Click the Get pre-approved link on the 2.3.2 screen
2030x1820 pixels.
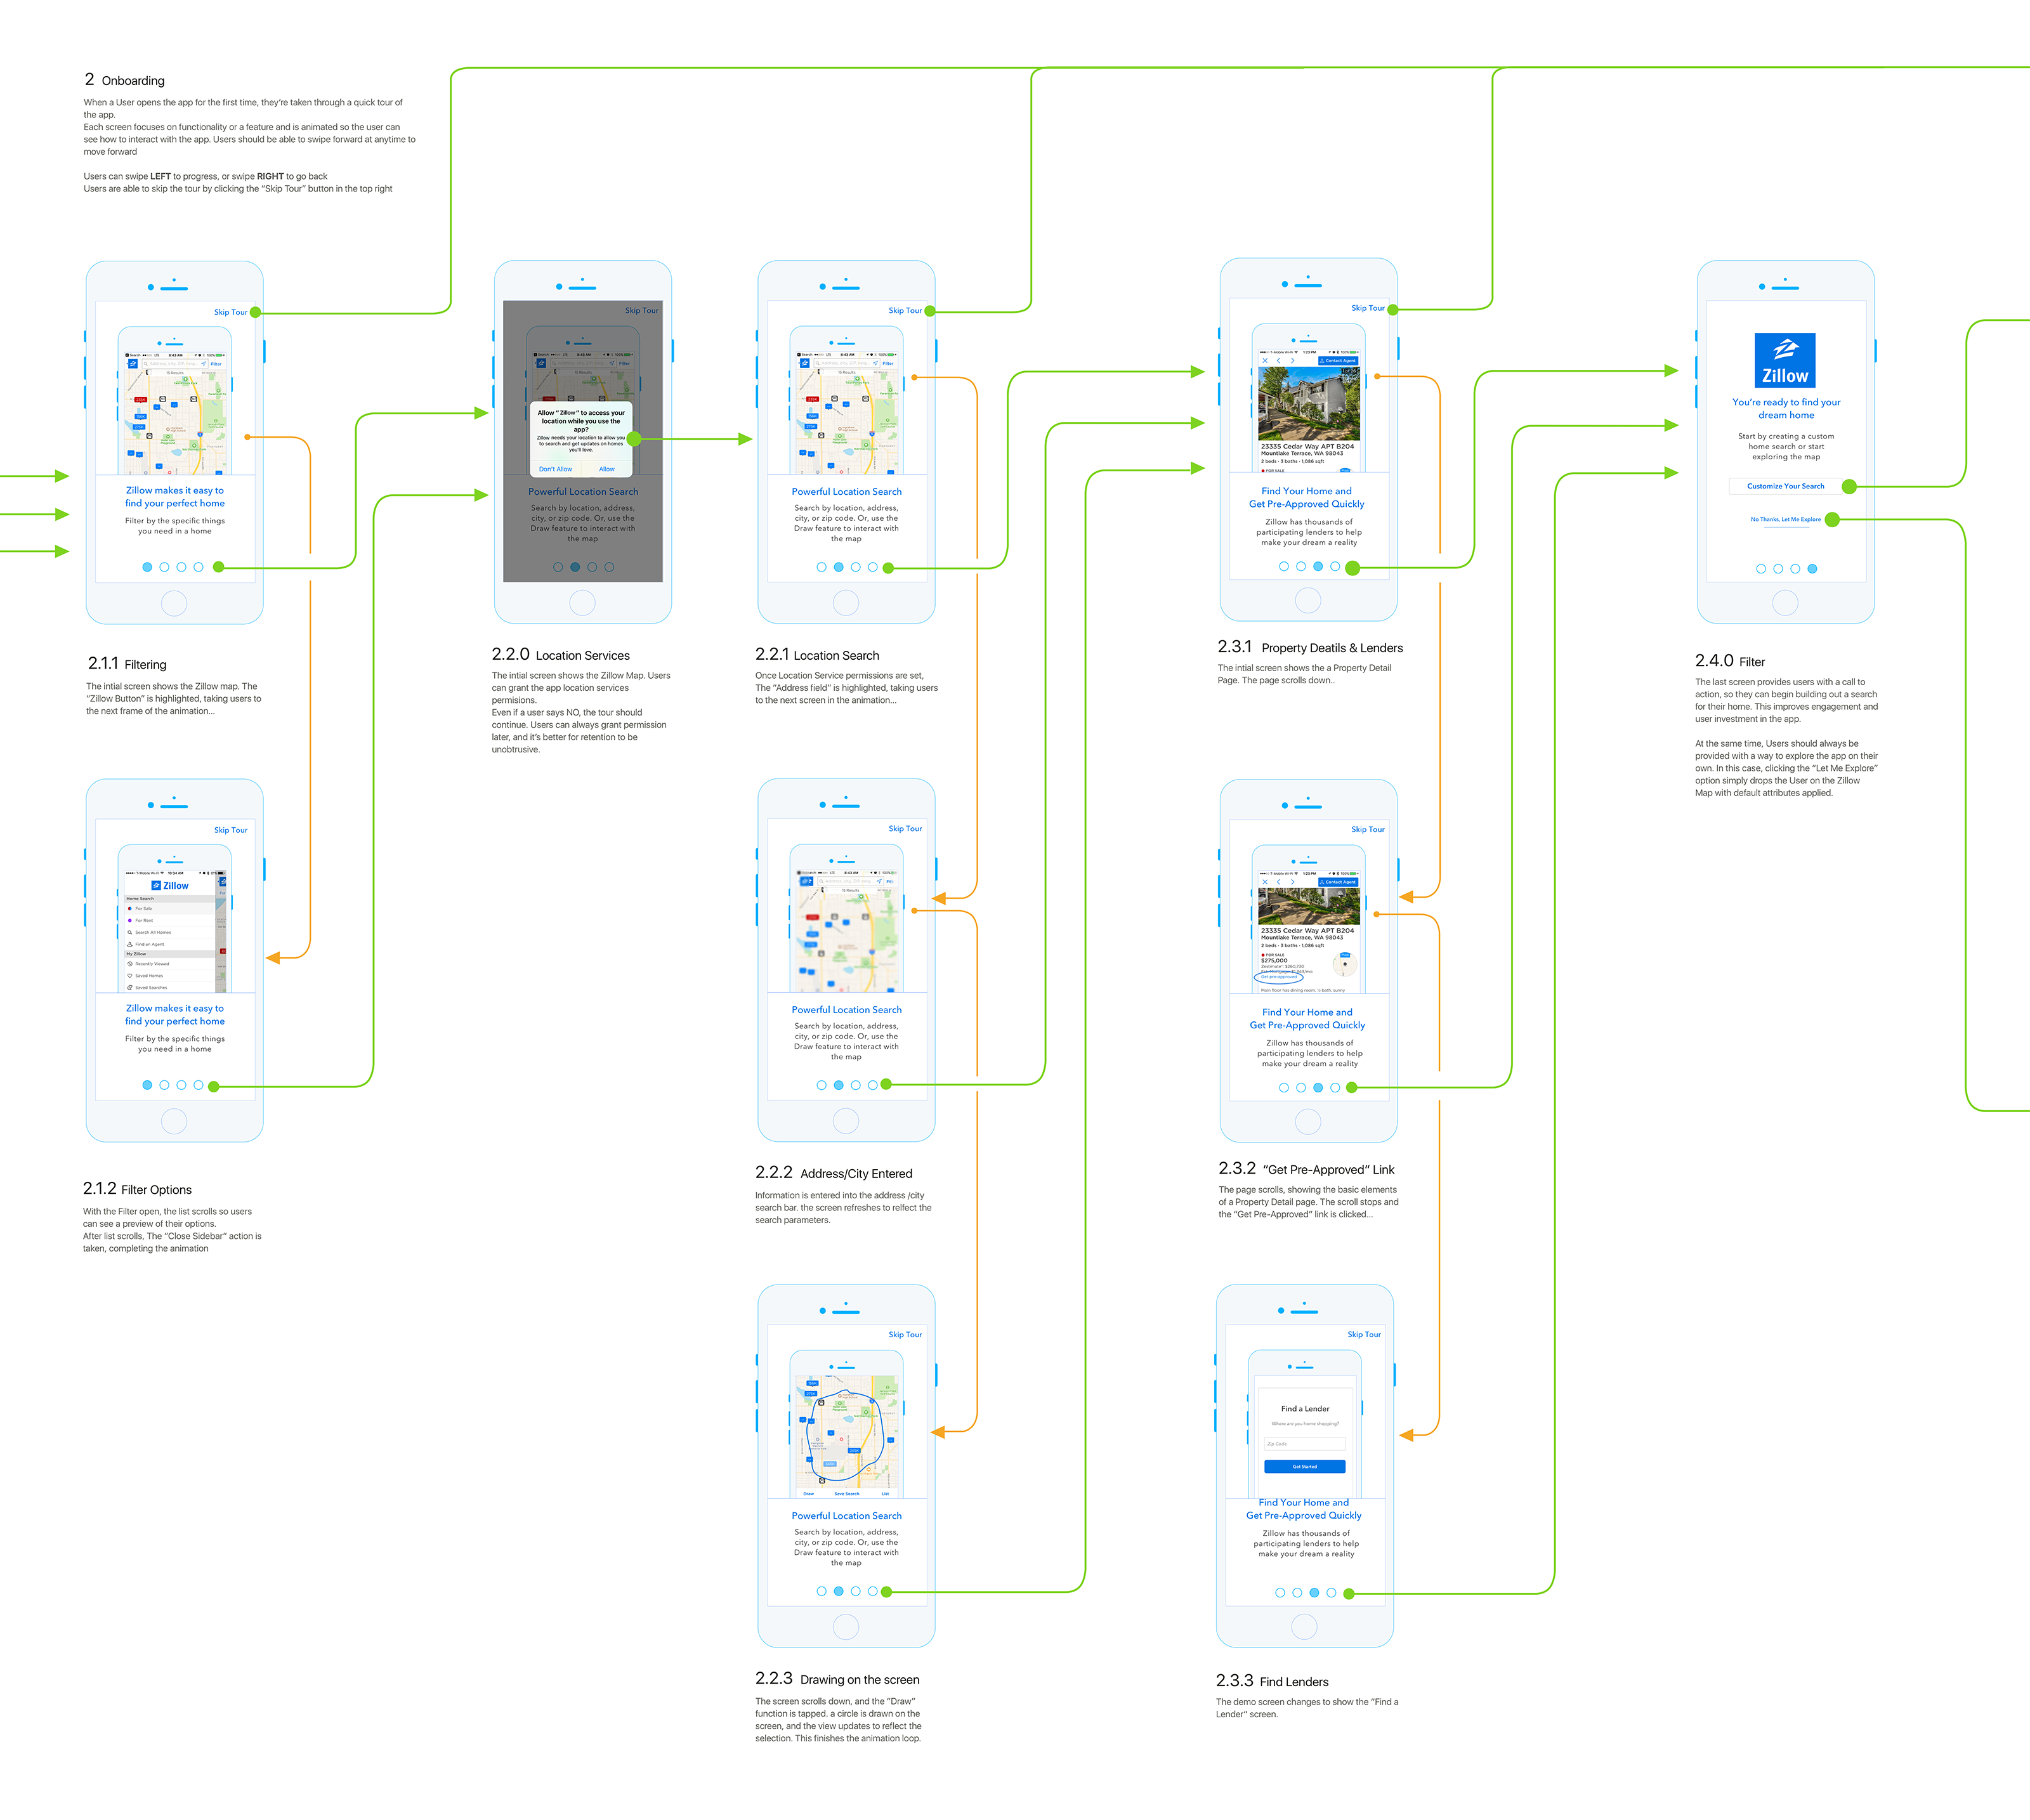click(1279, 977)
